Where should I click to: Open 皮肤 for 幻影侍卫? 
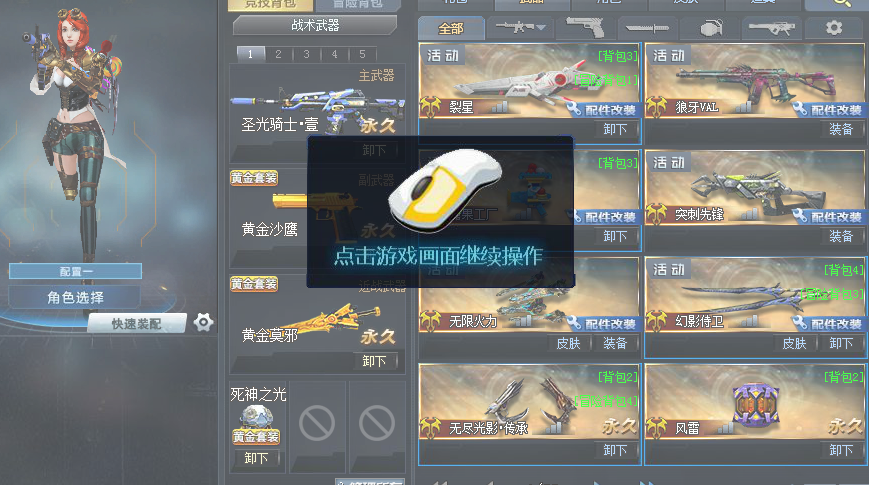794,343
